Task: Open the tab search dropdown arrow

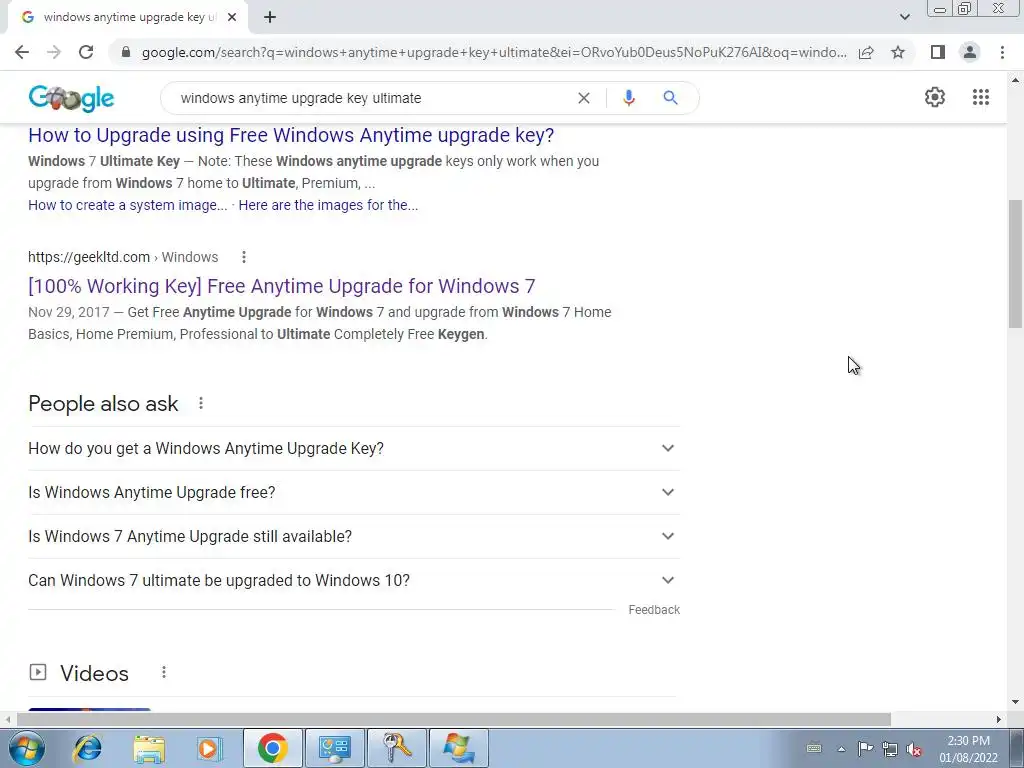Action: pyautogui.click(x=904, y=17)
